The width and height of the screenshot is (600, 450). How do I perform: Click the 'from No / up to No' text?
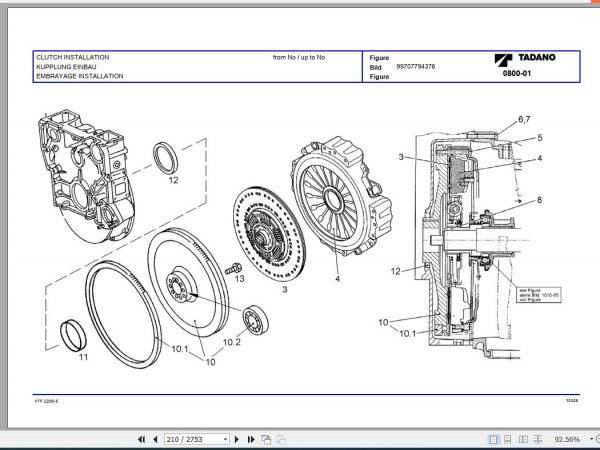pos(299,57)
